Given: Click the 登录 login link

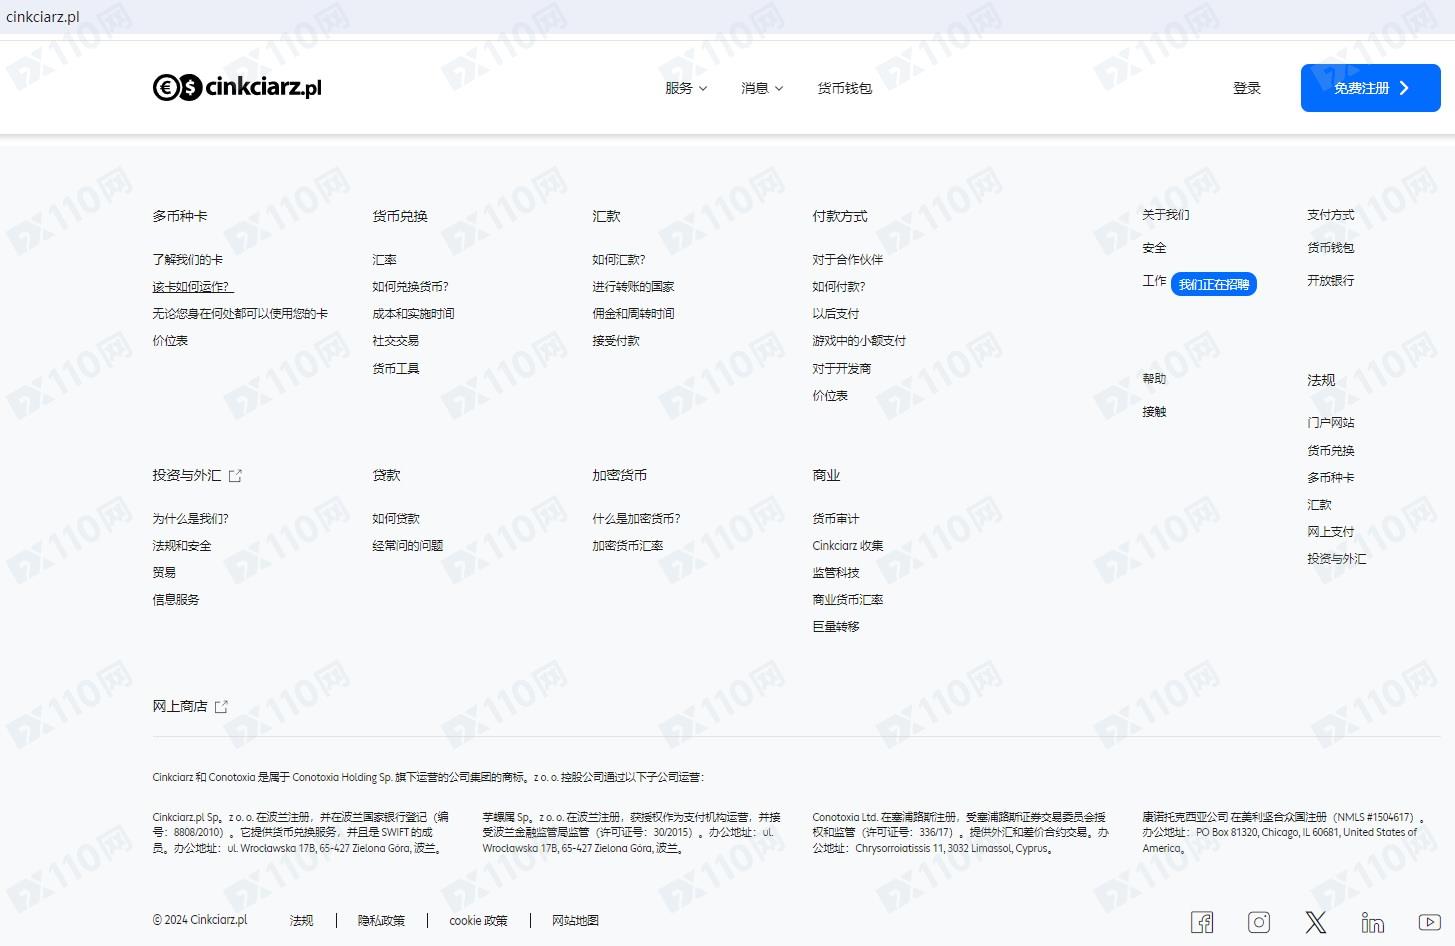Looking at the screenshot, I should [x=1247, y=88].
